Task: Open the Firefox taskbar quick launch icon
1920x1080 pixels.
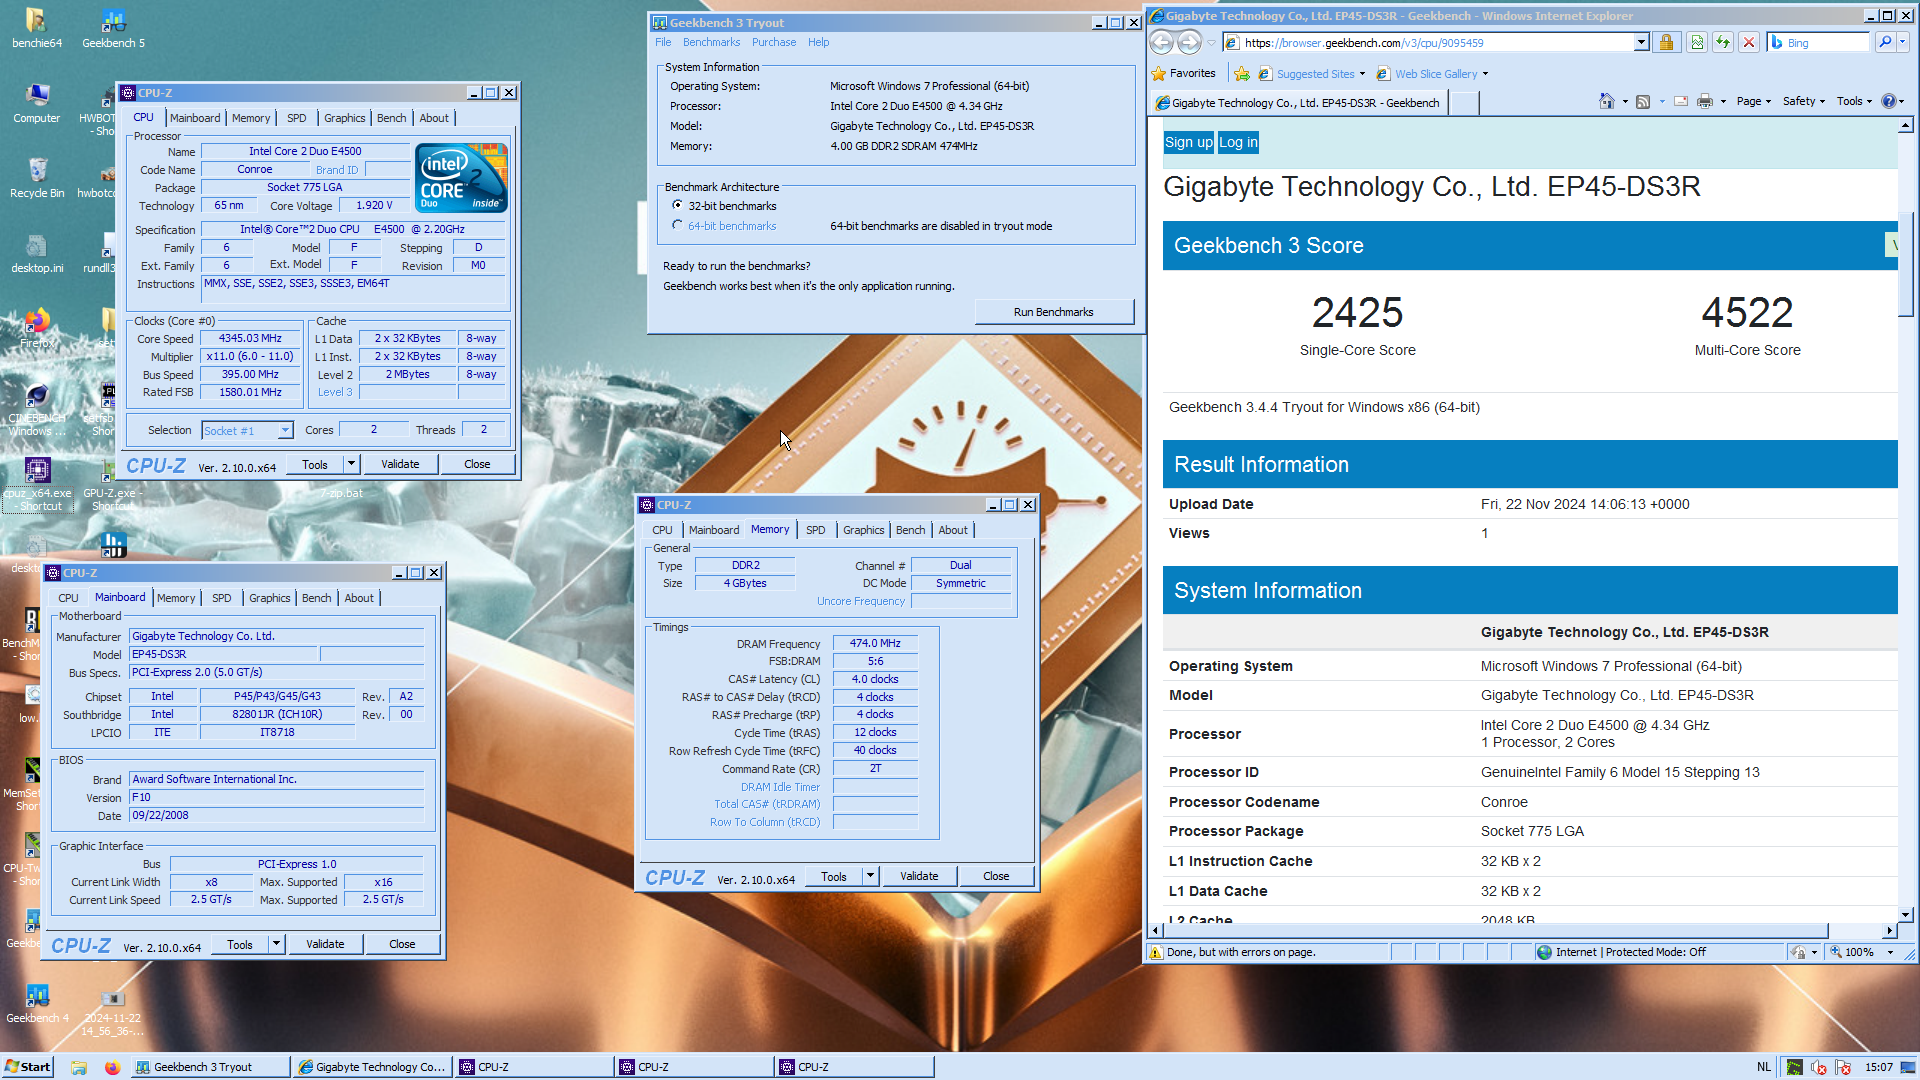Action: coord(112,1067)
